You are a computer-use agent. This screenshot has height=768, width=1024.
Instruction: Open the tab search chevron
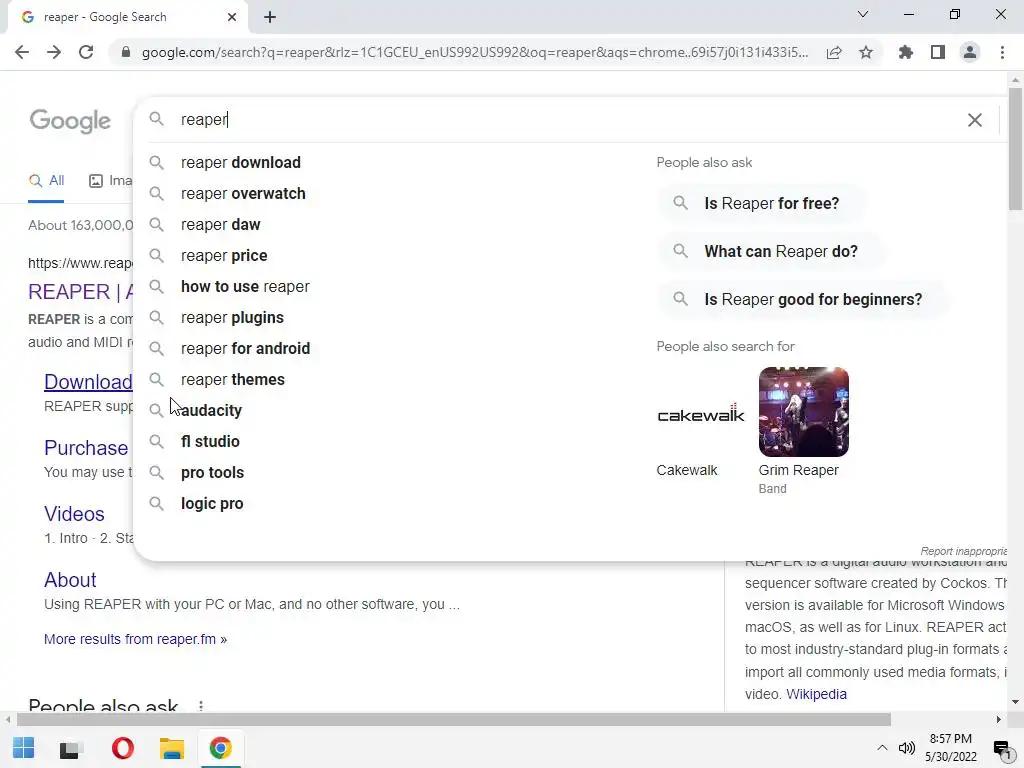coord(863,14)
